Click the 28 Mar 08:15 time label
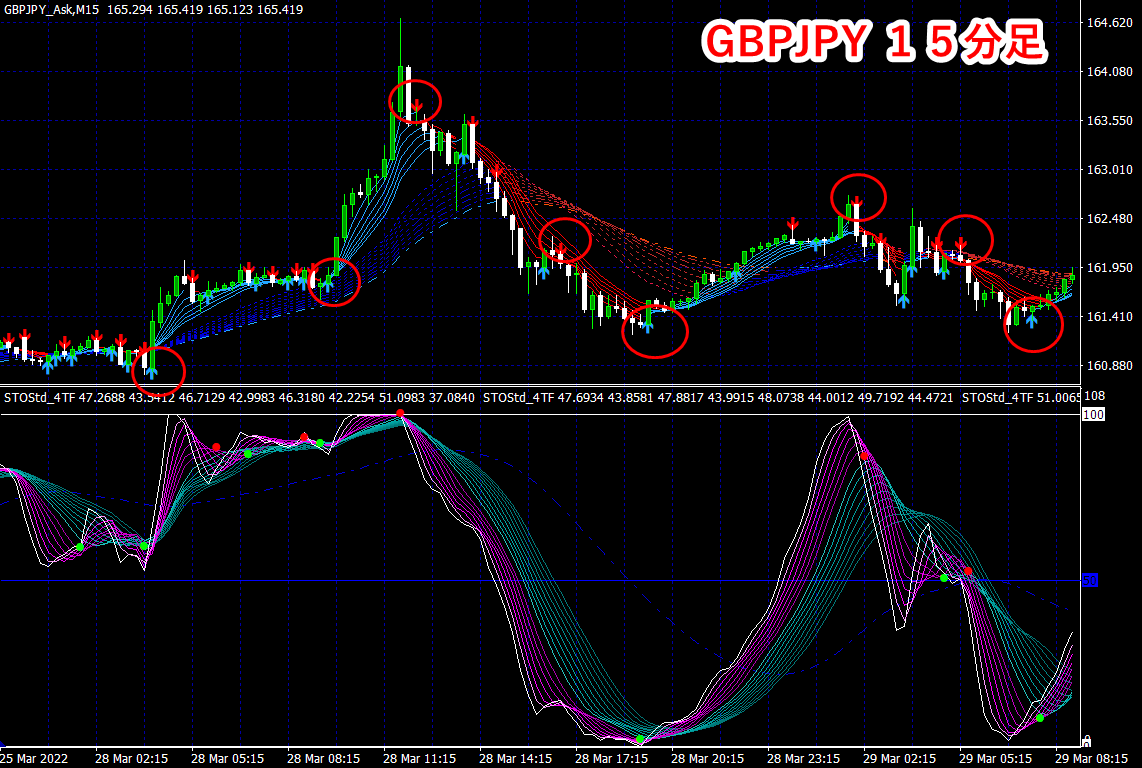 click(x=323, y=759)
